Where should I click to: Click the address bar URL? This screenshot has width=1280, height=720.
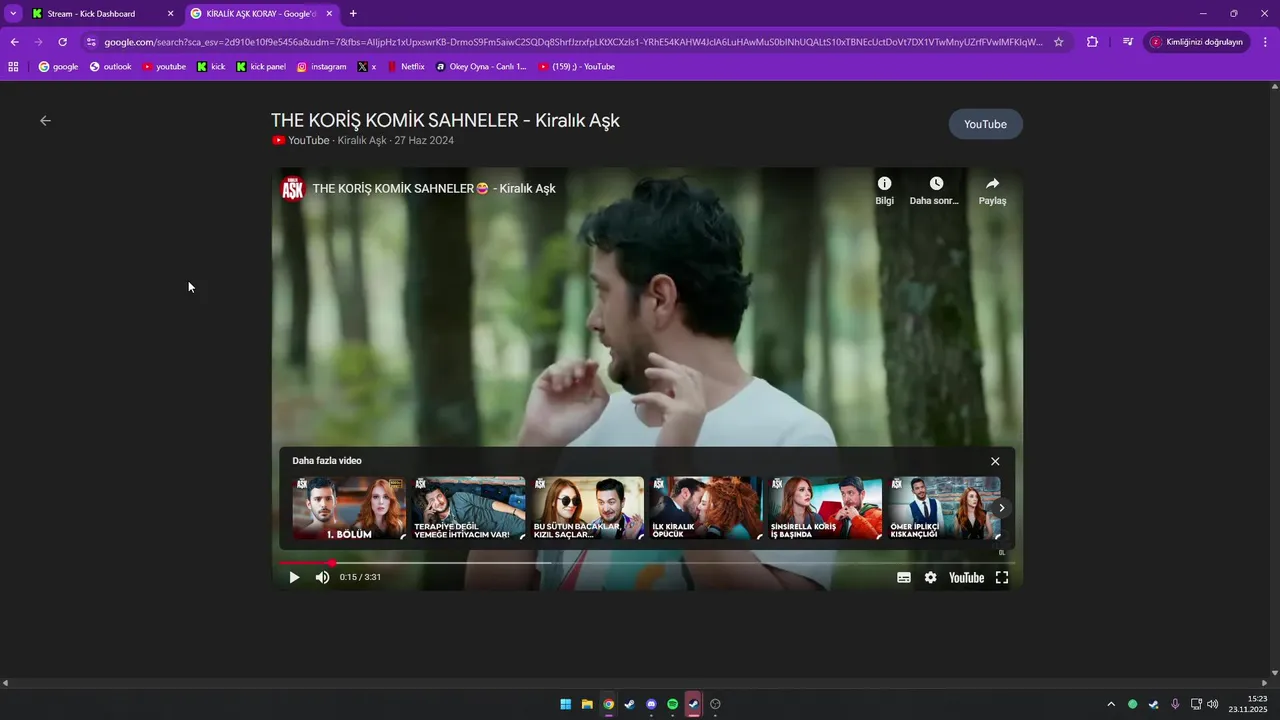574,42
